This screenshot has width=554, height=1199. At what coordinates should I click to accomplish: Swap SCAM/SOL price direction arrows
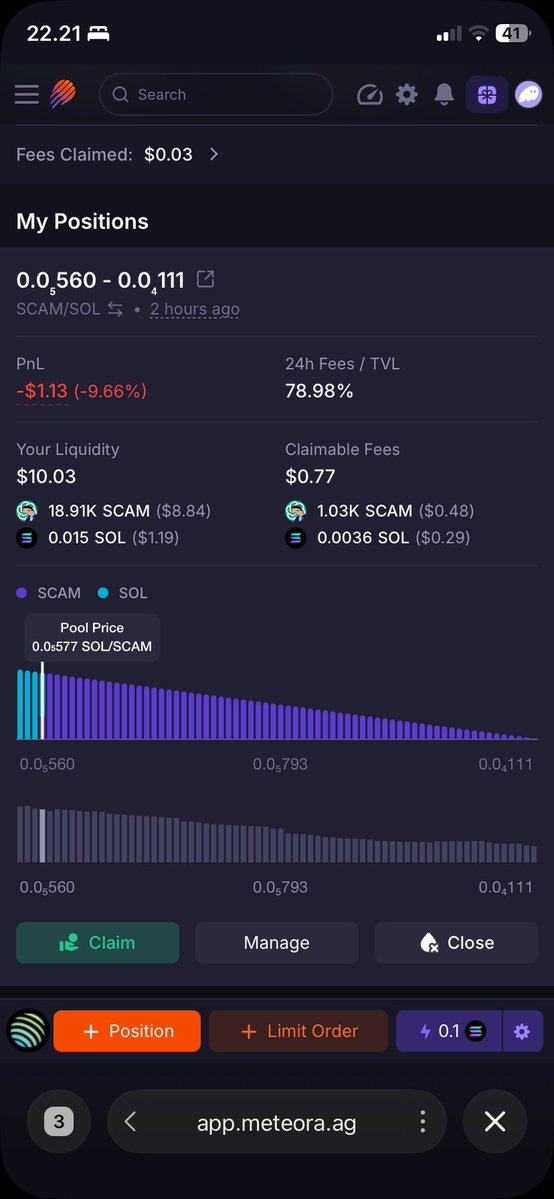point(115,310)
